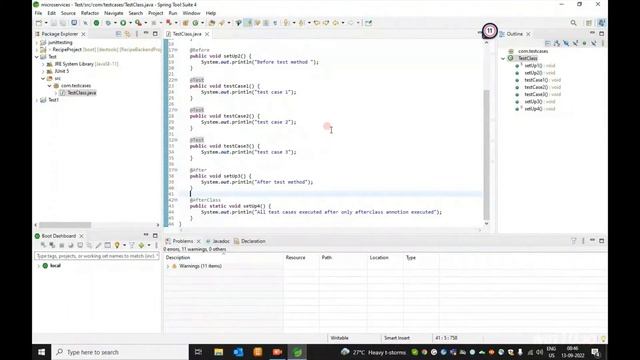The height and width of the screenshot is (360, 640).
Task: Click the Collapse All icon in Package Explorer
Action: (118, 34)
